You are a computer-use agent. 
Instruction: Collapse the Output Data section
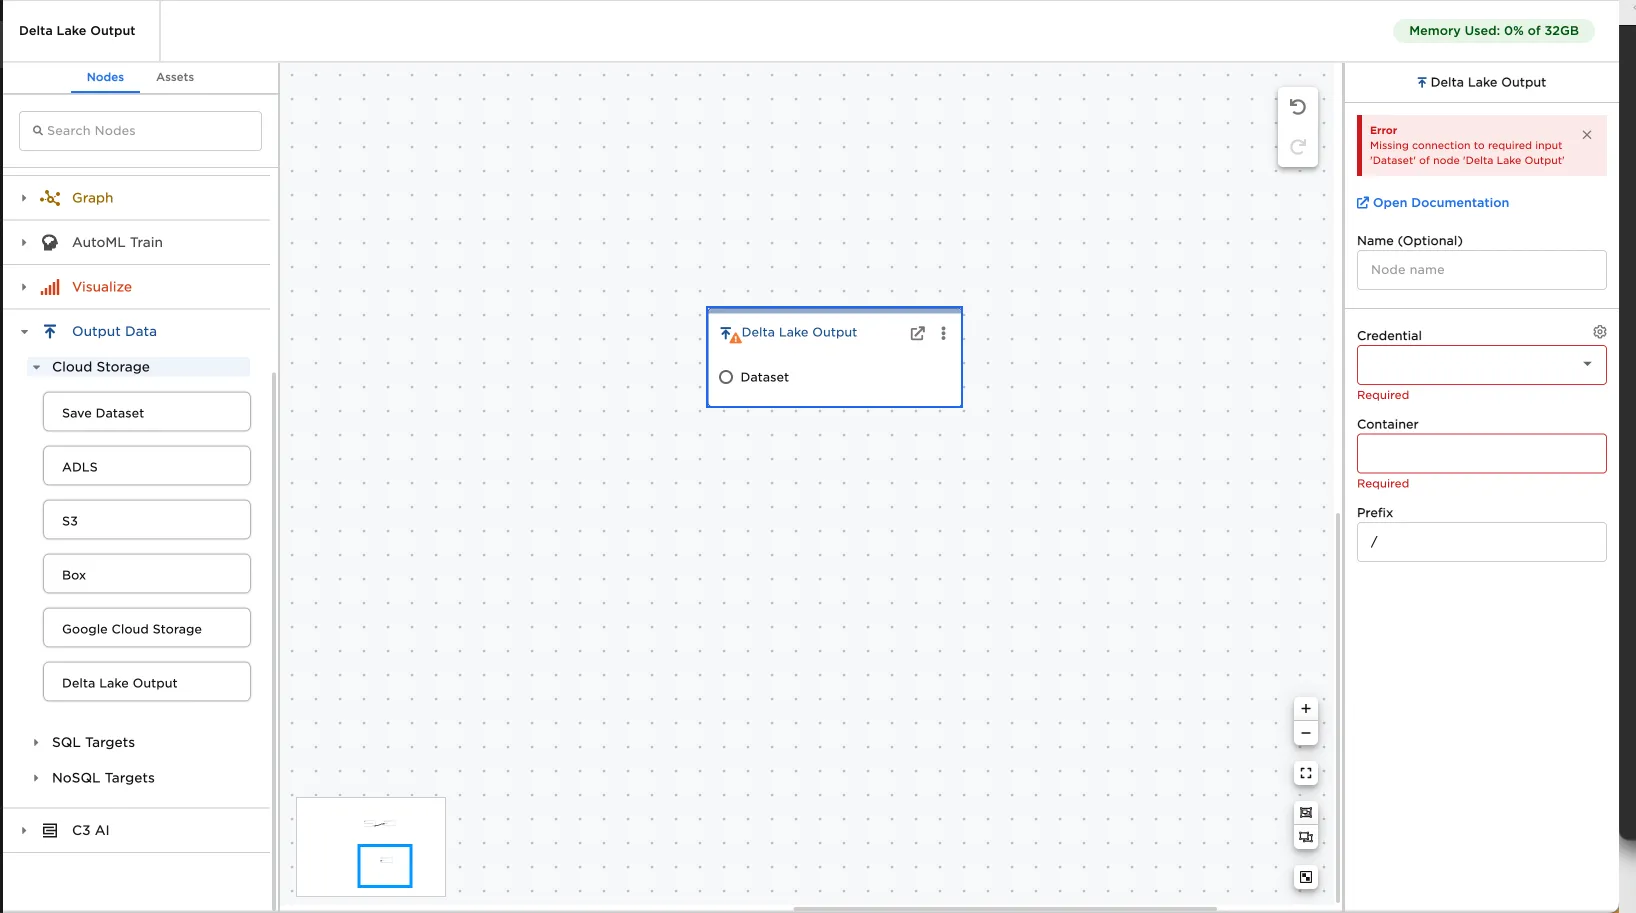(x=23, y=331)
